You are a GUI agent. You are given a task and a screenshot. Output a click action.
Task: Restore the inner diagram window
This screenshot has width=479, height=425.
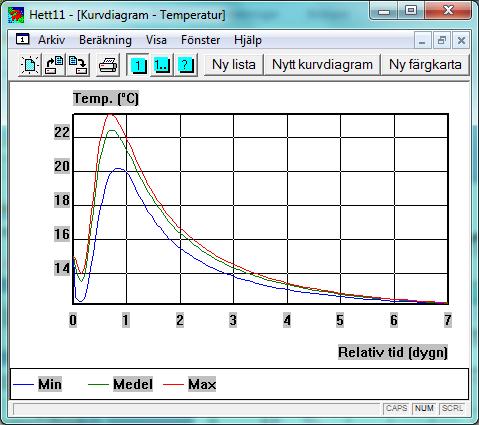pos(442,40)
